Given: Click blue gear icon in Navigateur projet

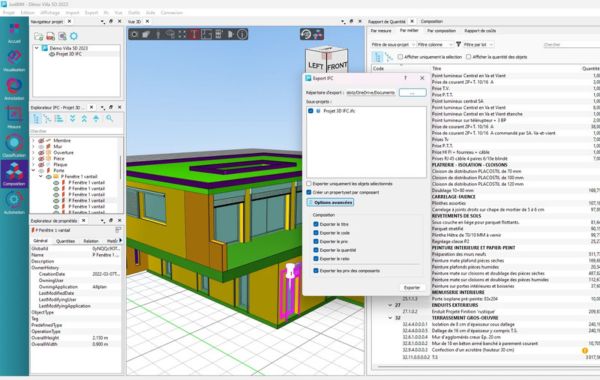Looking at the screenshot, I should (74, 36).
